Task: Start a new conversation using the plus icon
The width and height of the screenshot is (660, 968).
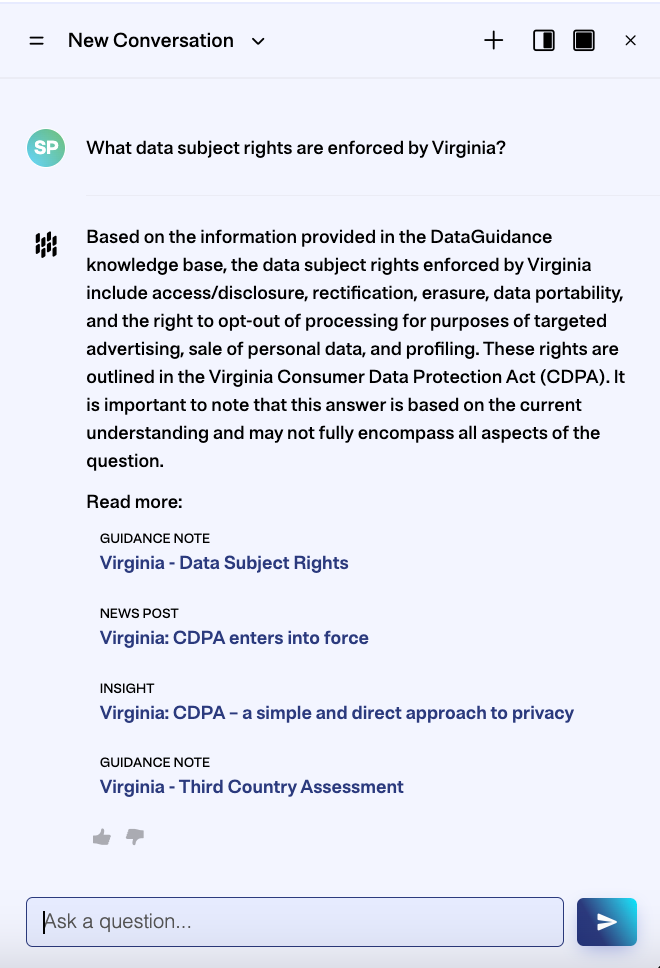Action: tap(493, 40)
